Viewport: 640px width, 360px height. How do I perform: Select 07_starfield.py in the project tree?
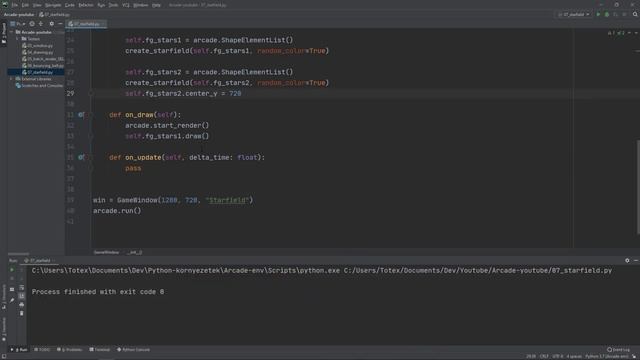click(38, 72)
